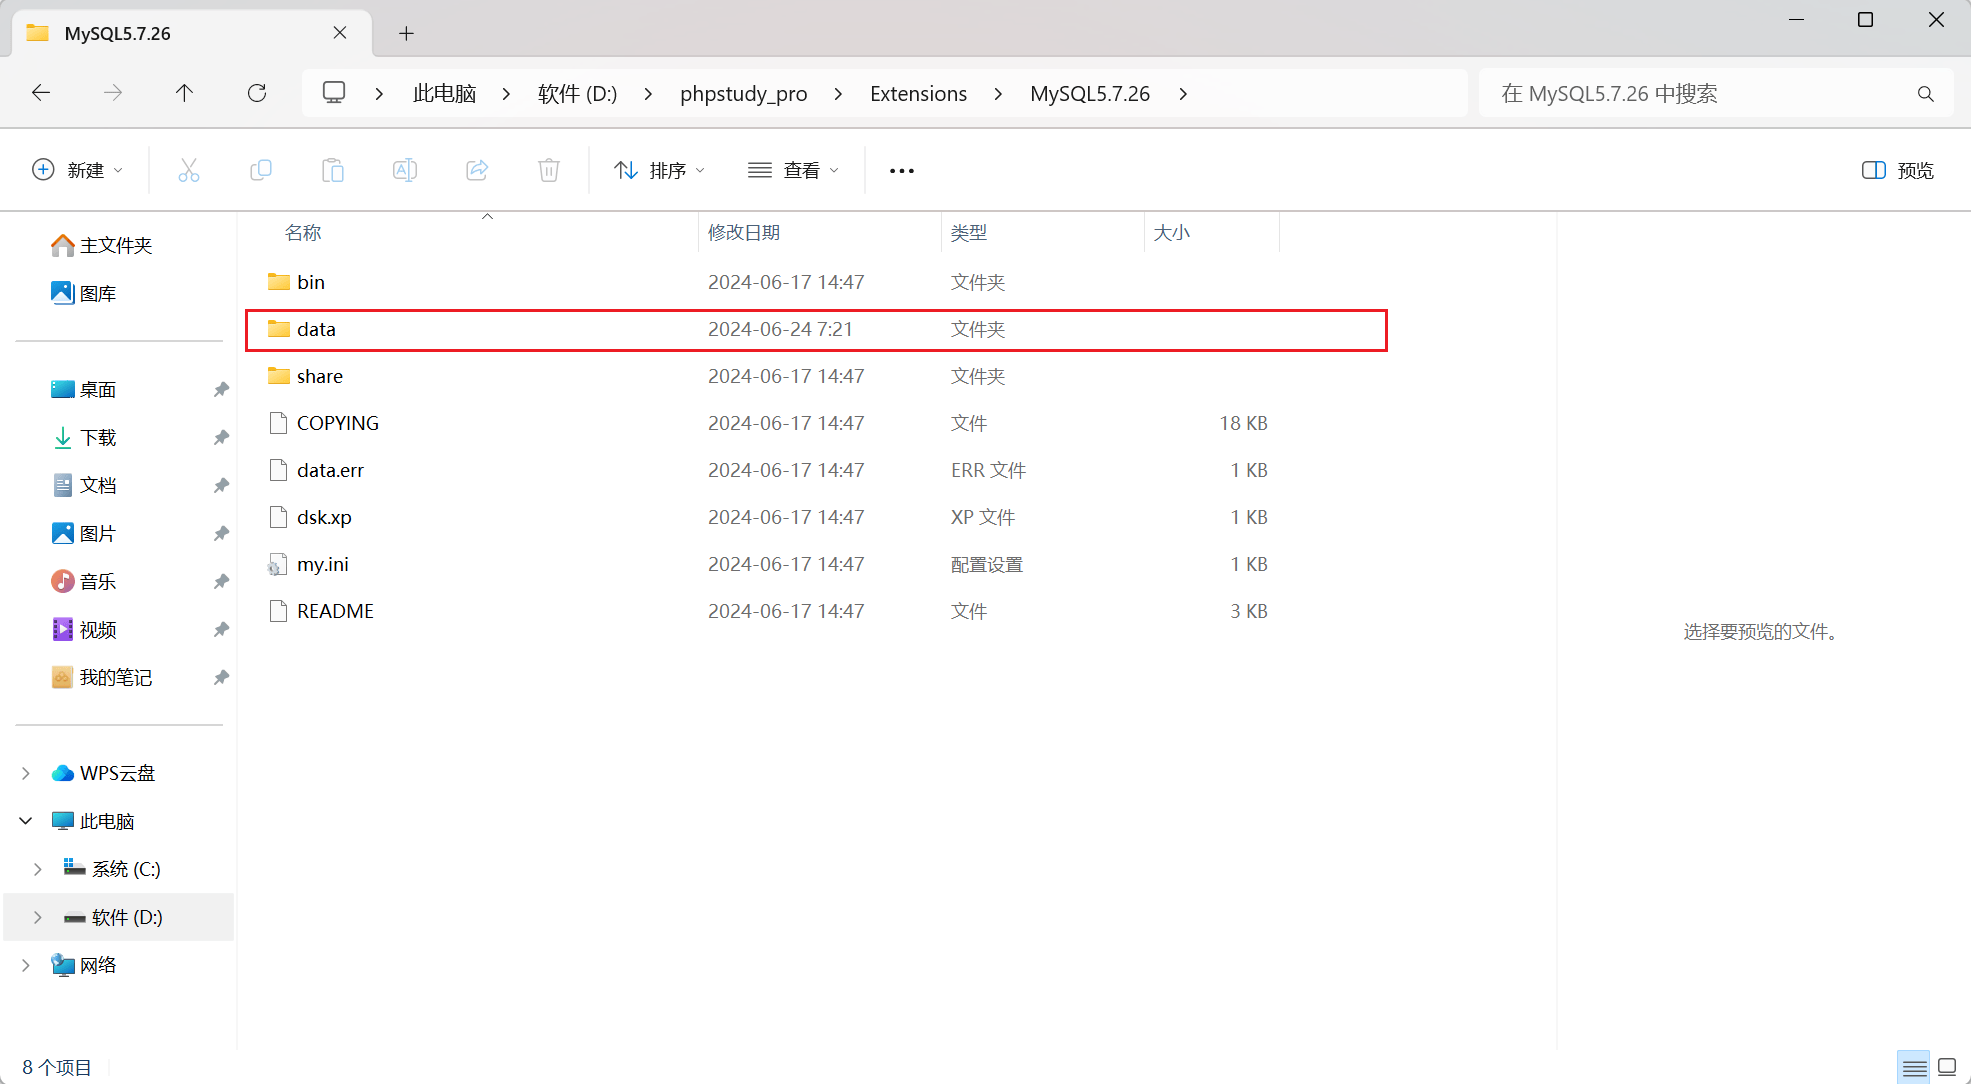The height and width of the screenshot is (1084, 1971).
Task: Click the Cut scissors icon in toolbar
Action: pos(188,170)
